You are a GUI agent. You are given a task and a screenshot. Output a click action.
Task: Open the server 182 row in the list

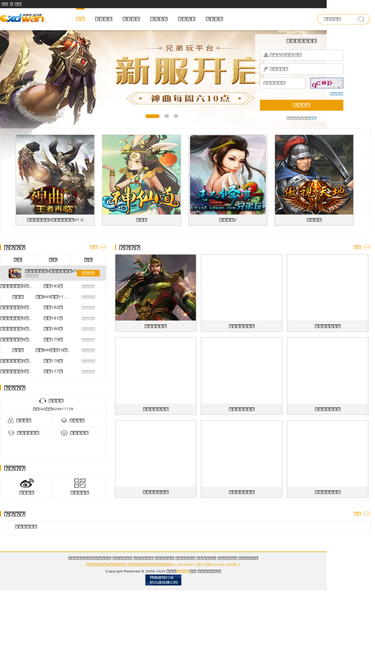point(53,308)
